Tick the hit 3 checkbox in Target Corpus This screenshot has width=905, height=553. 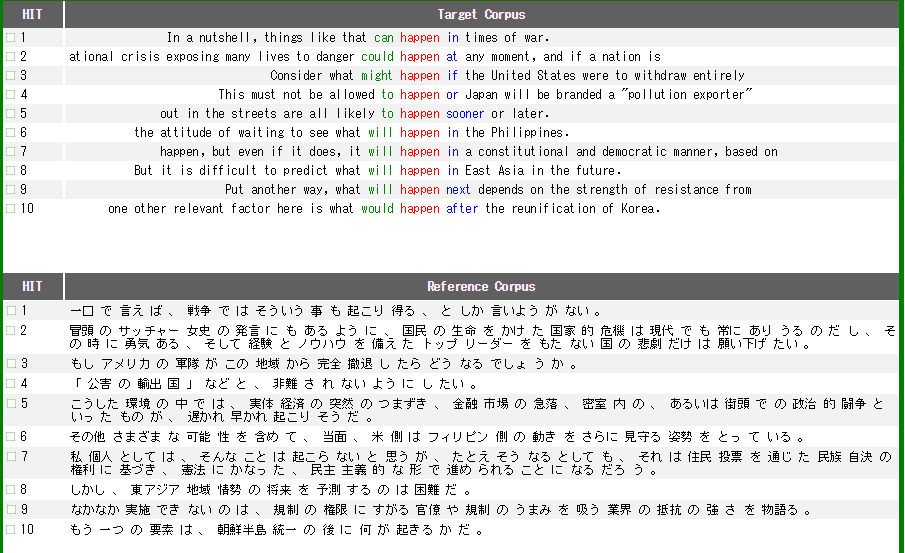[10, 76]
